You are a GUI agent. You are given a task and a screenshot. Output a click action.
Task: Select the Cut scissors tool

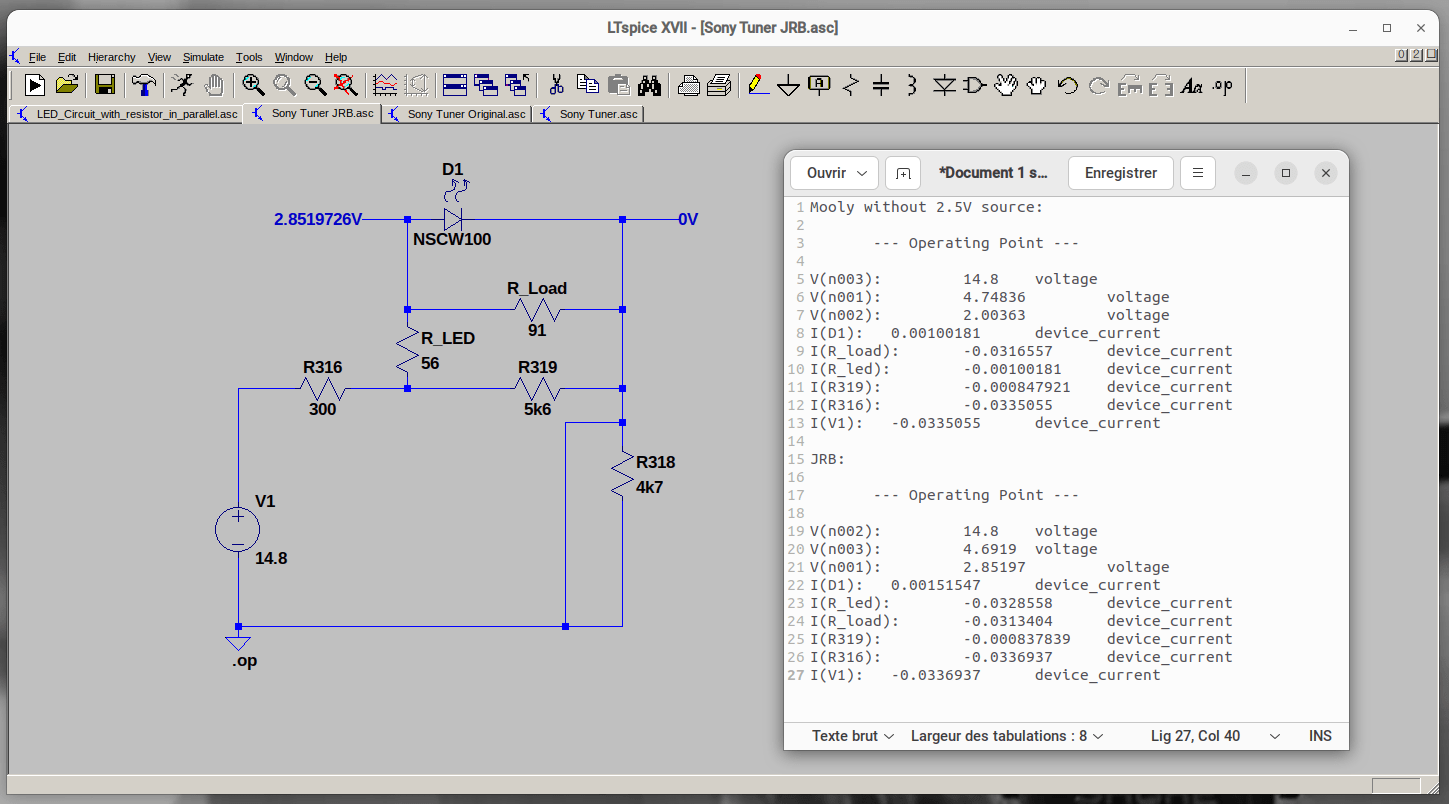557,85
